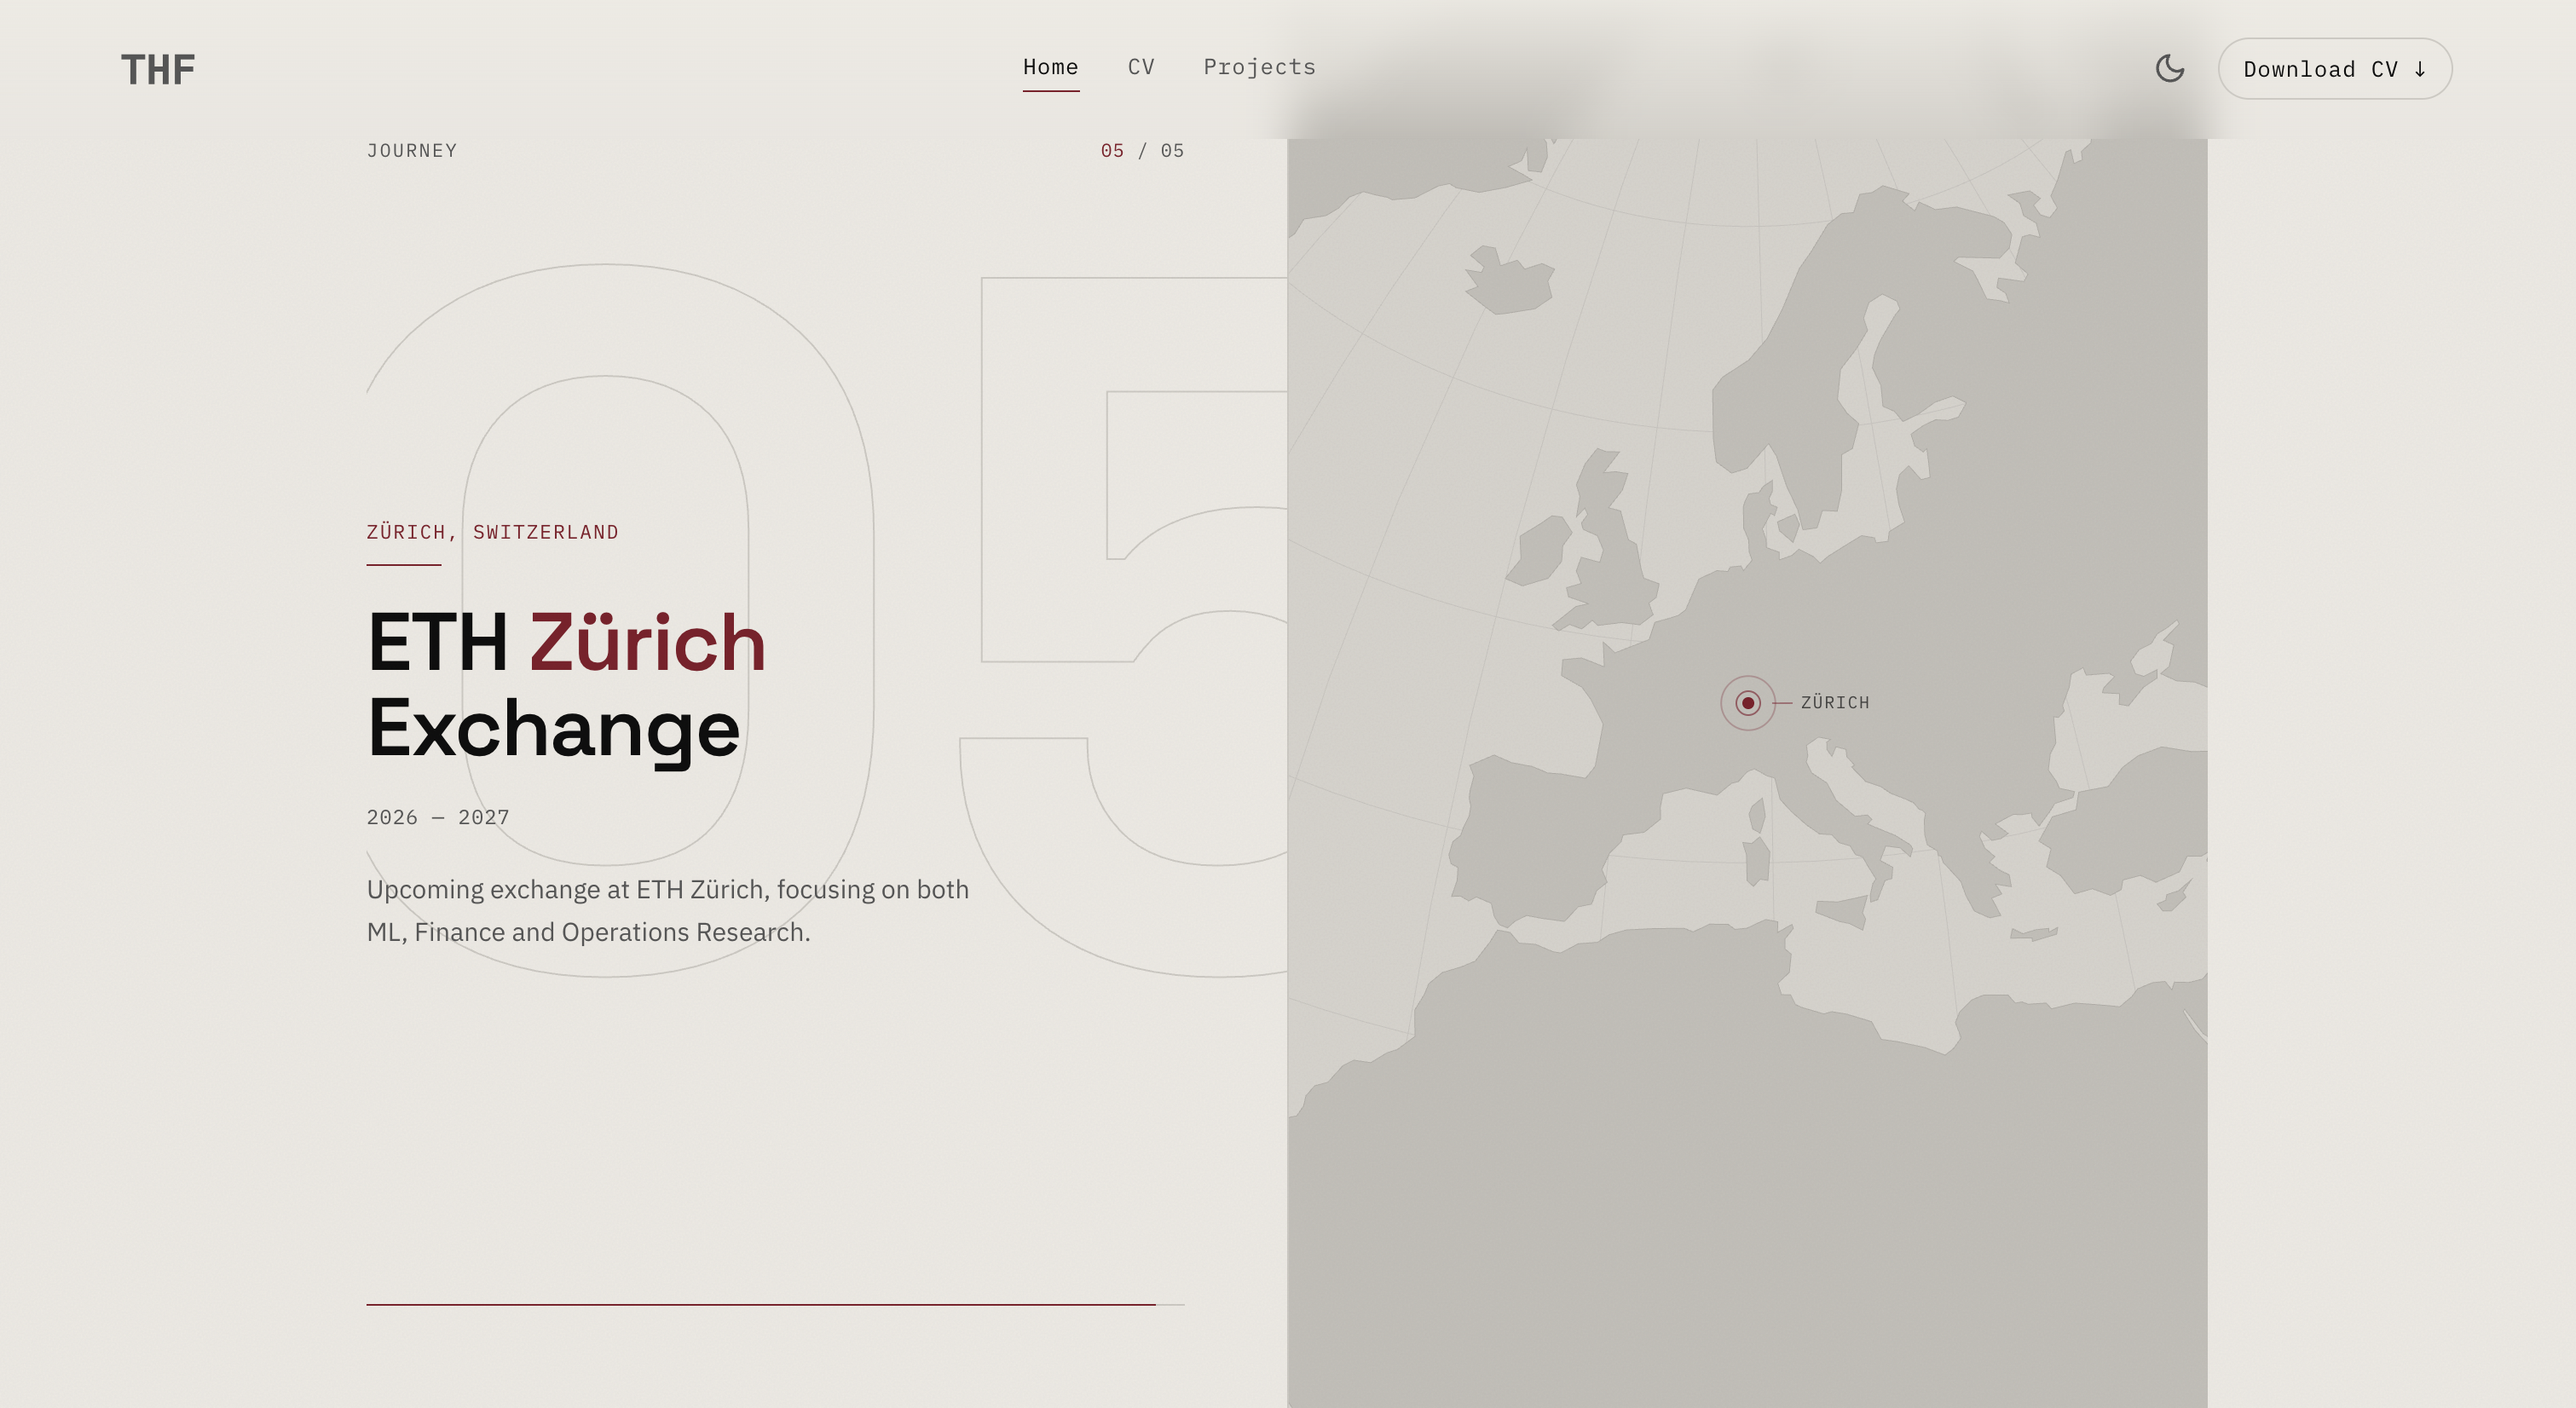Click the THF logo
Viewport: 2576px width, 1408px height.
158,70
